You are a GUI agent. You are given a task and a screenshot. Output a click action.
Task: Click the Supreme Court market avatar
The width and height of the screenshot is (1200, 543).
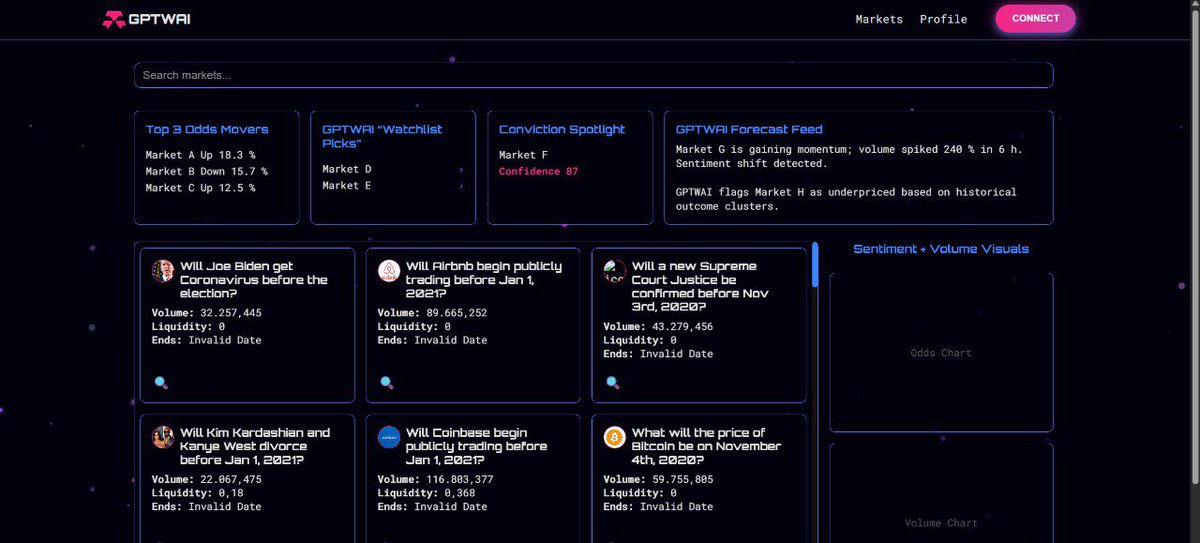tap(615, 271)
